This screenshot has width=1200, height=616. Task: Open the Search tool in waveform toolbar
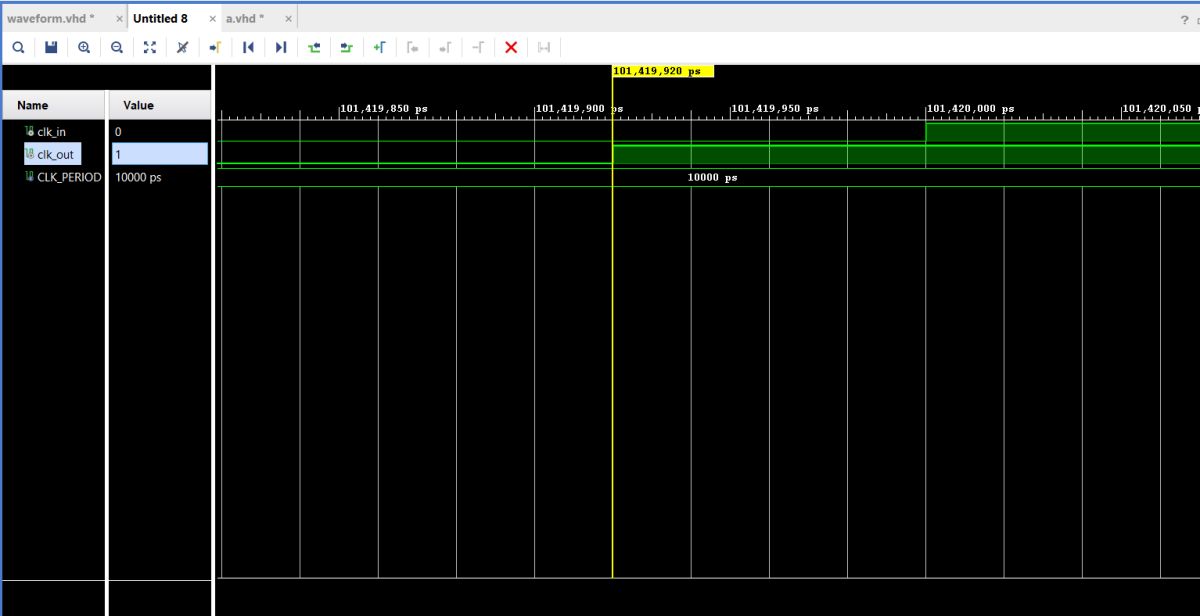[18, 47]
